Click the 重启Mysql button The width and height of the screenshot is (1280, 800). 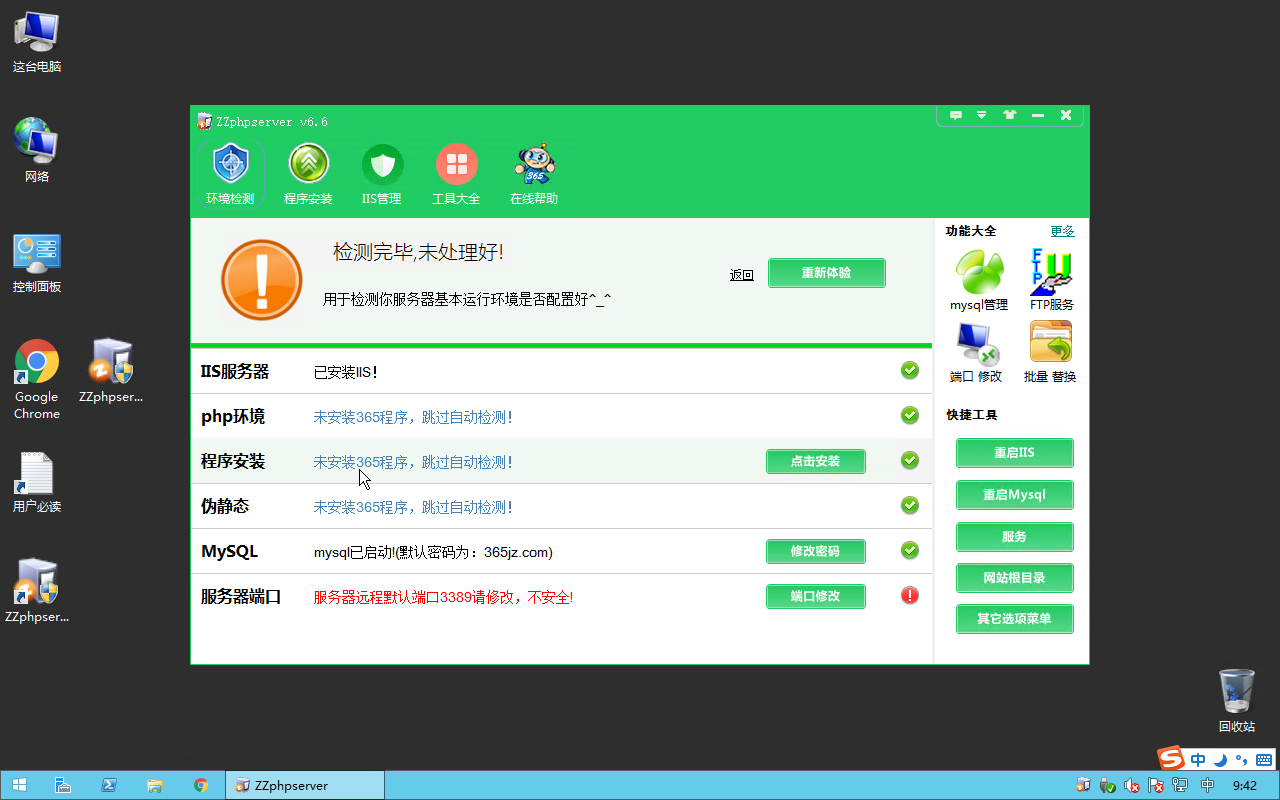click(1015, 495)
